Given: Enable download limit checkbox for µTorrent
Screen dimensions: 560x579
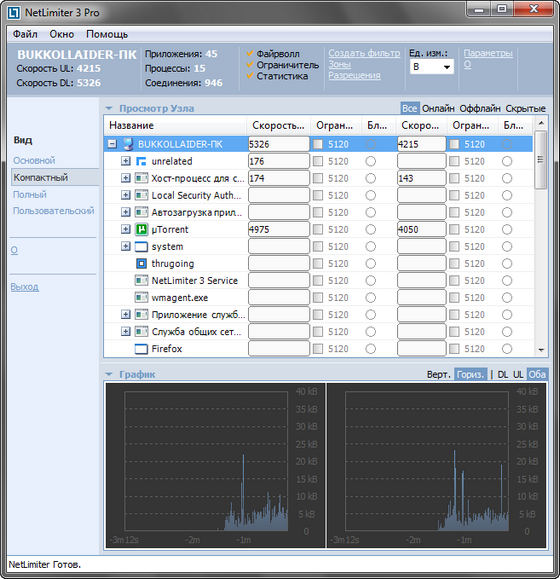Looking at the screenshot, I should (318, 230).
